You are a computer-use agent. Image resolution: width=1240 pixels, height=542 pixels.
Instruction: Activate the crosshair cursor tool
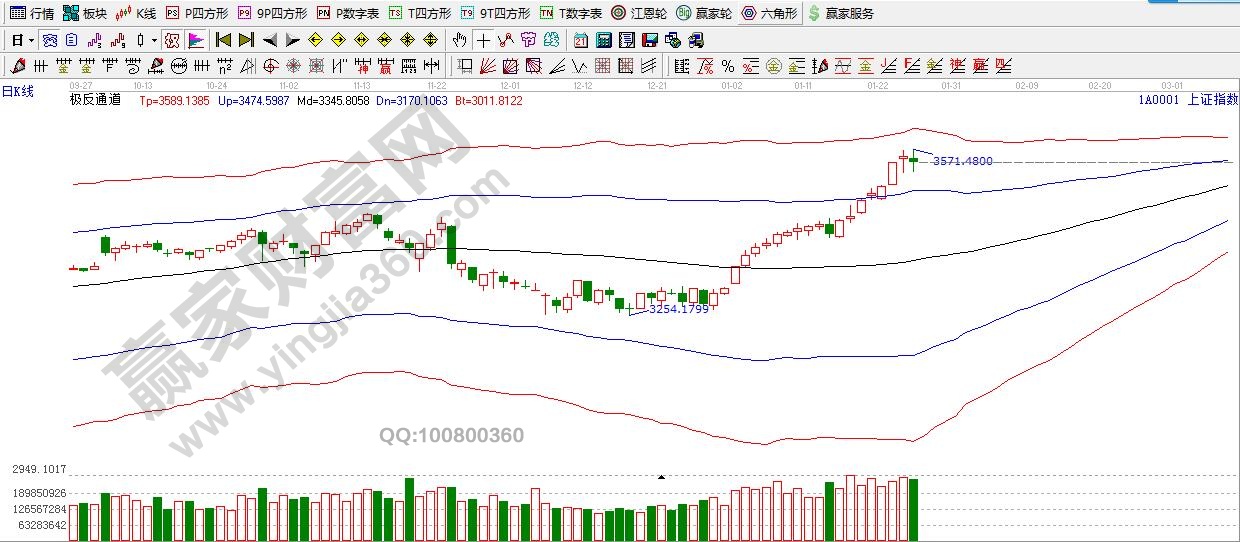pyautogui.click(x=483, y=41)
